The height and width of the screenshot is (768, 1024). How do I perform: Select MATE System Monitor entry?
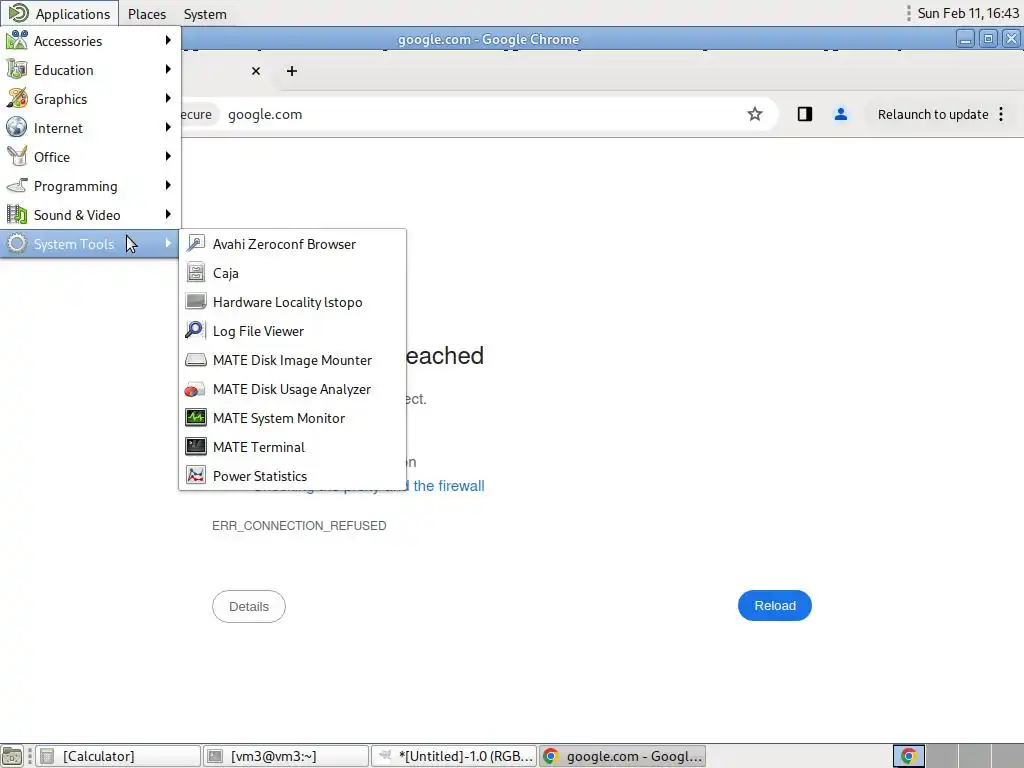click(x=293, y=418)
